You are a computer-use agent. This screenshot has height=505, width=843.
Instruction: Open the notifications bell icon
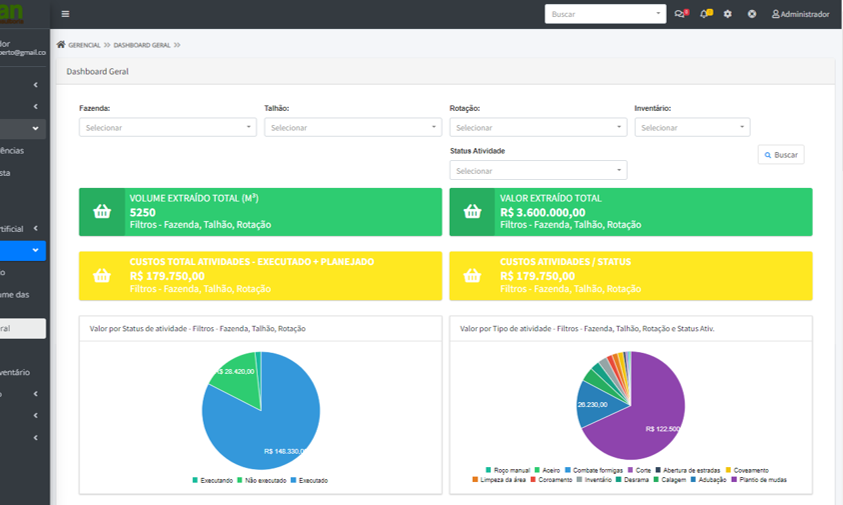(705, 14)
